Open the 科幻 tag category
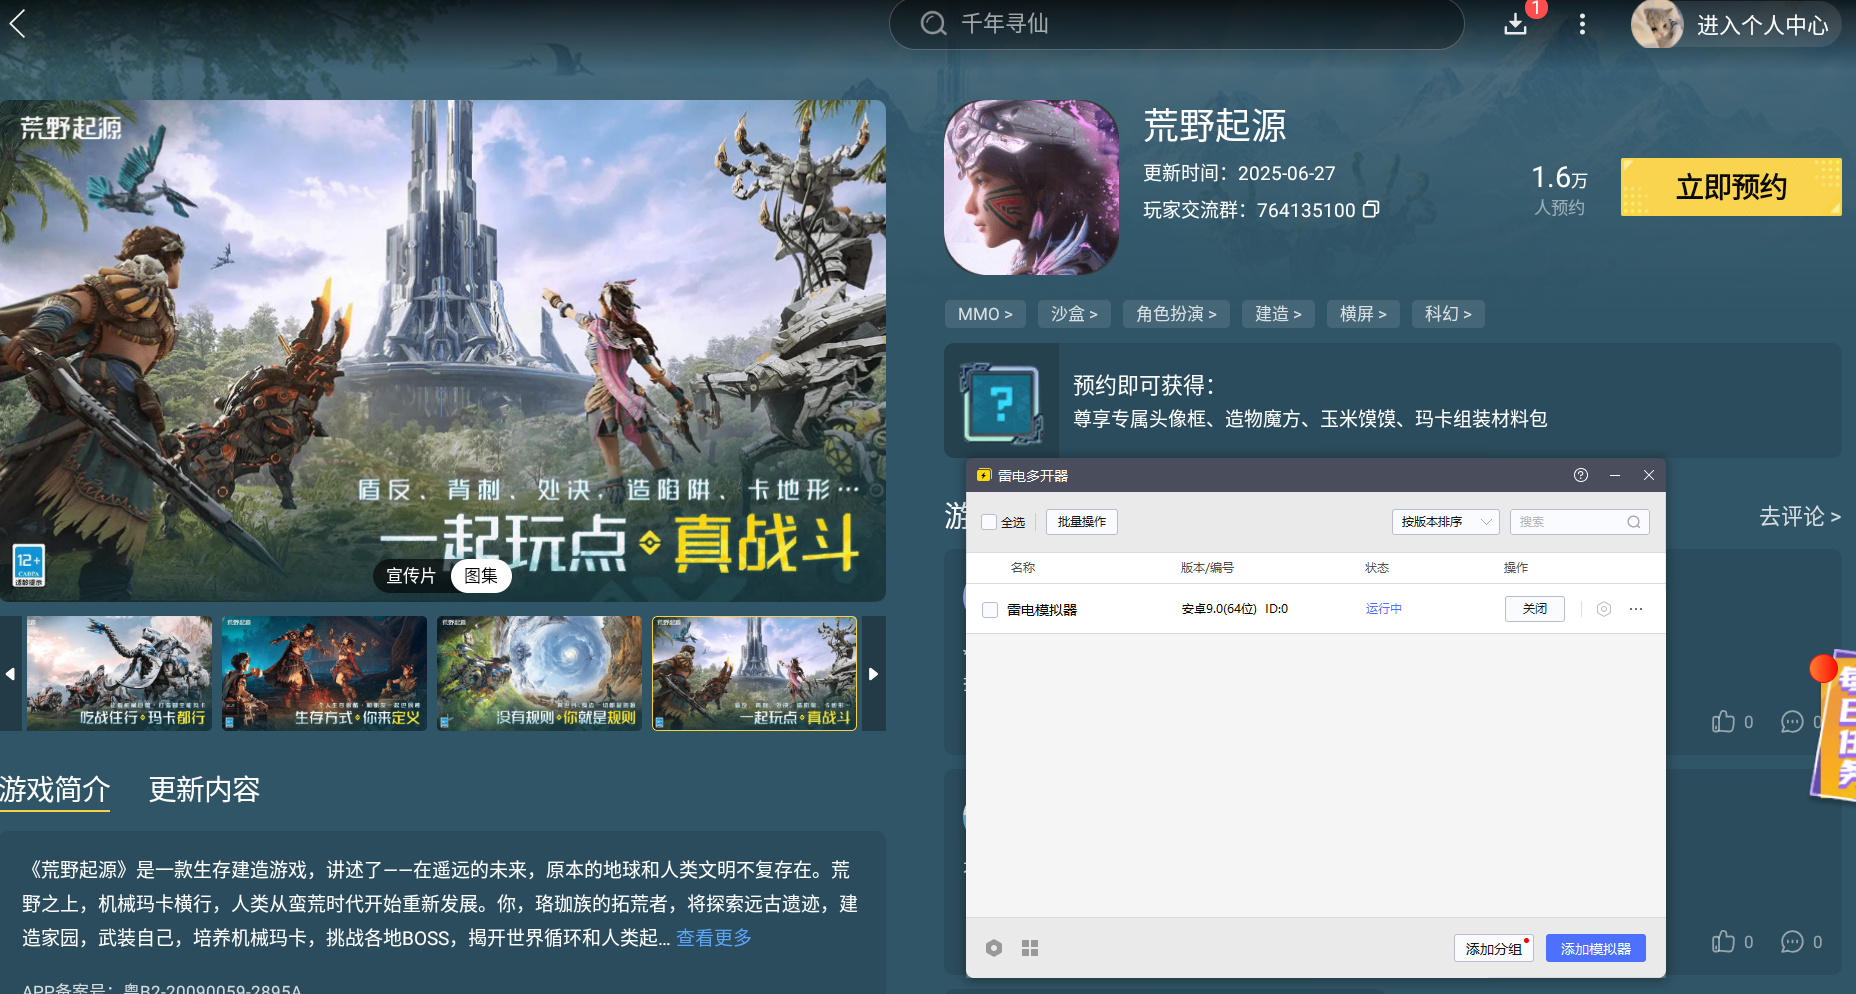Viewport: 1856px width, 994px height. (1448, 314)
